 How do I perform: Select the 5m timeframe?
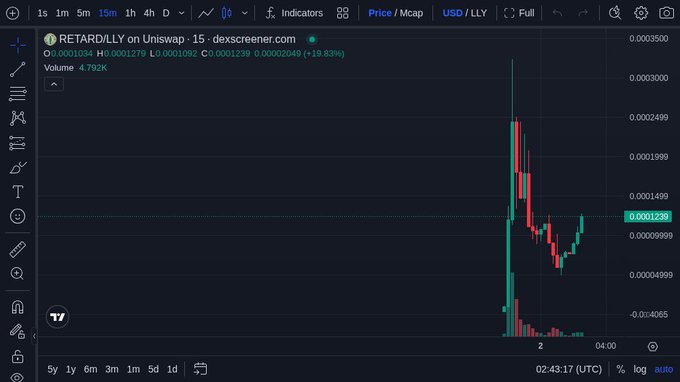83,13
